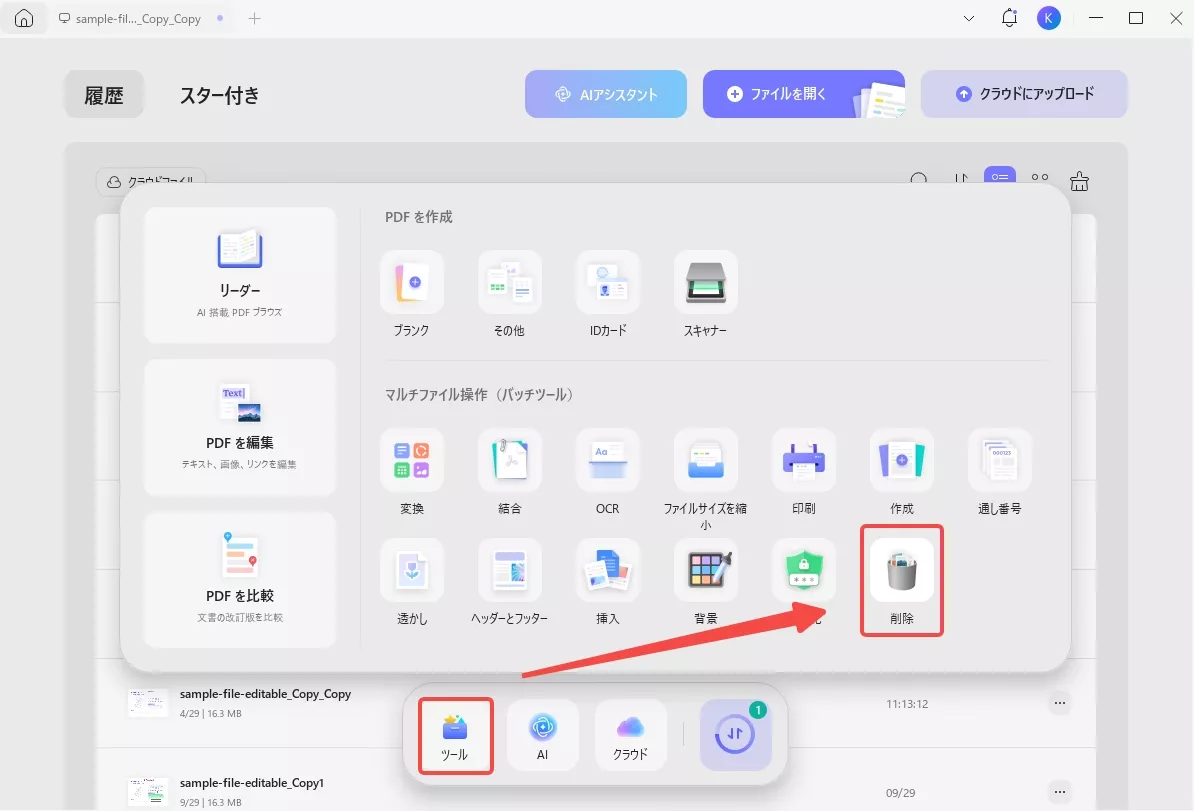Screen dimensions: 1194x811
Task: Click the sample-file-editable_Copy1 thumbnail
Action: [x=148, y=791]
